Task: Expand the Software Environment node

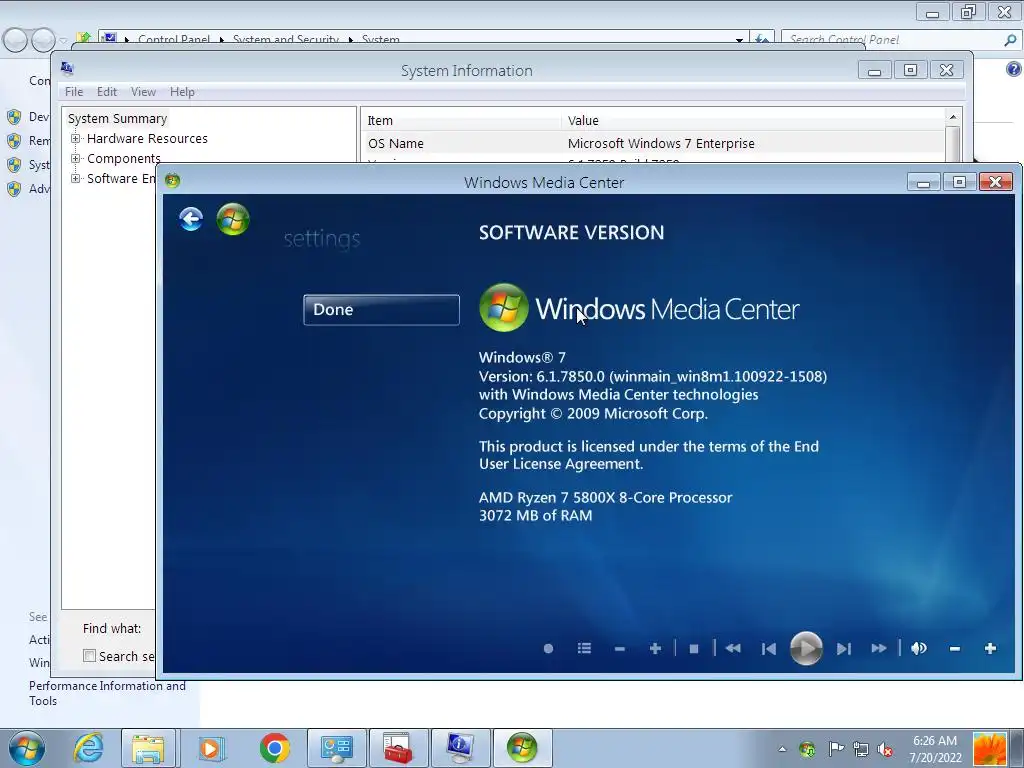Action: click(76, 178)
